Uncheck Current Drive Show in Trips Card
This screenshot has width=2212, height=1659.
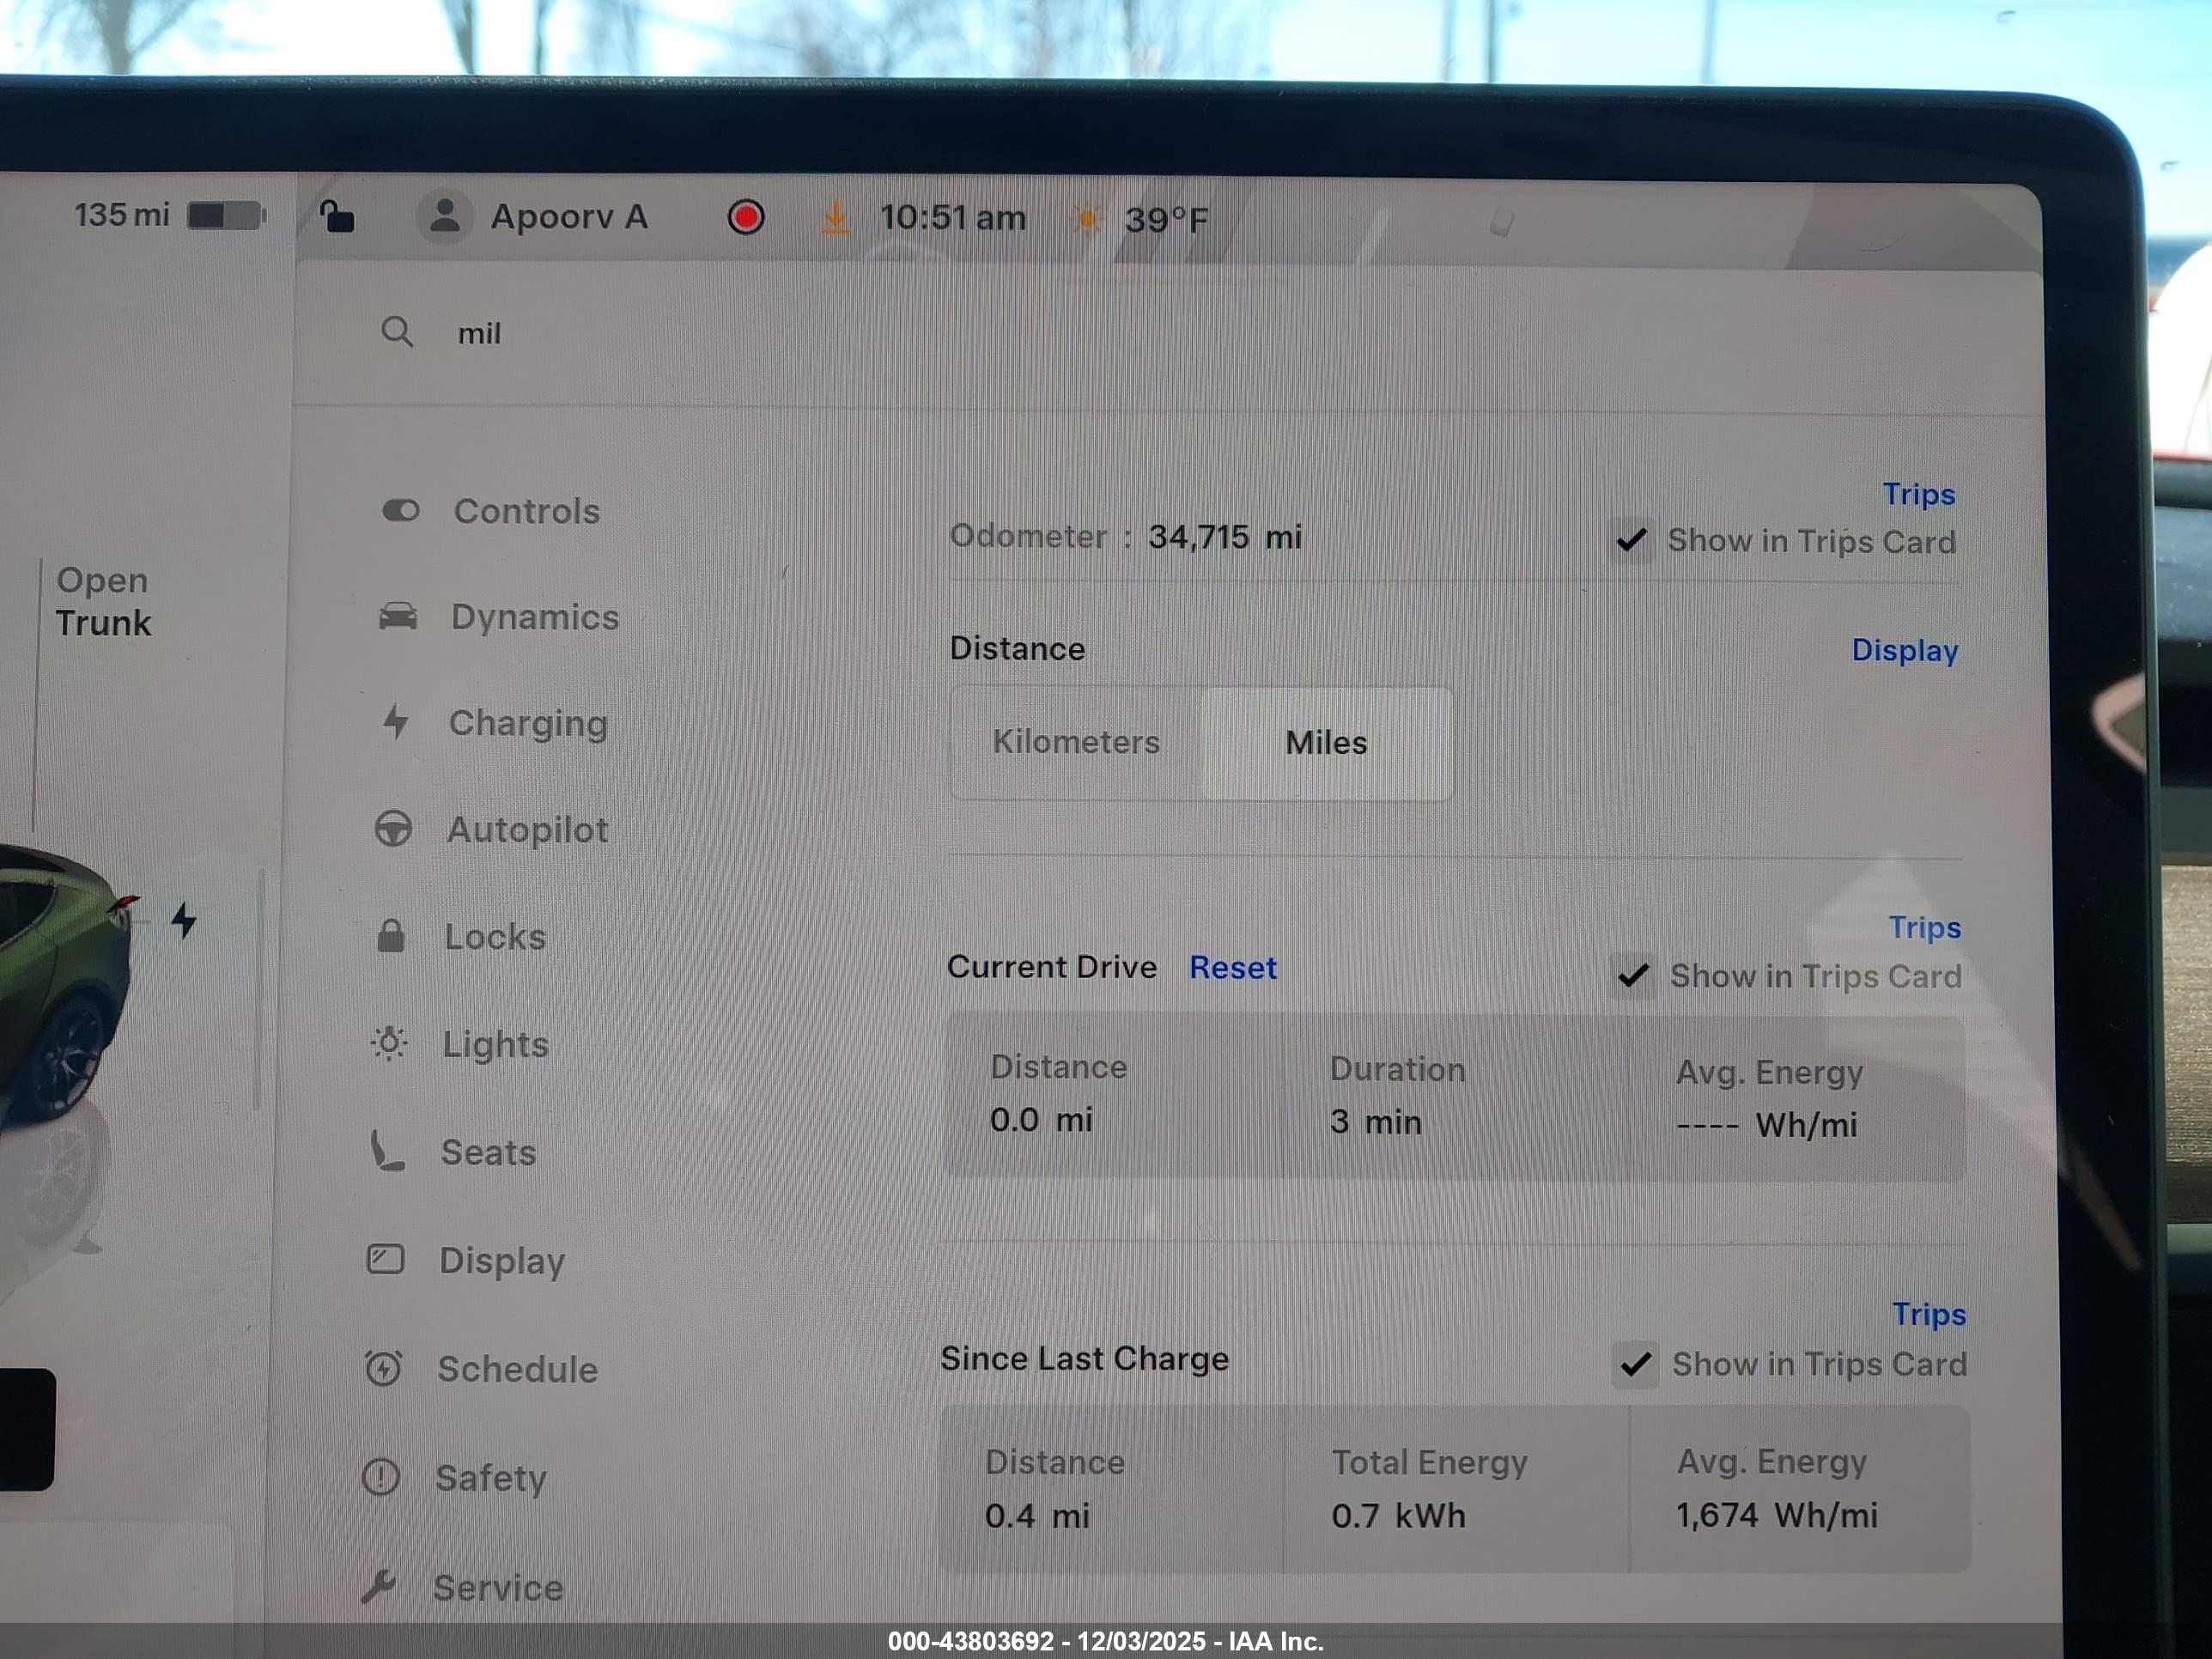[1634, 975]
